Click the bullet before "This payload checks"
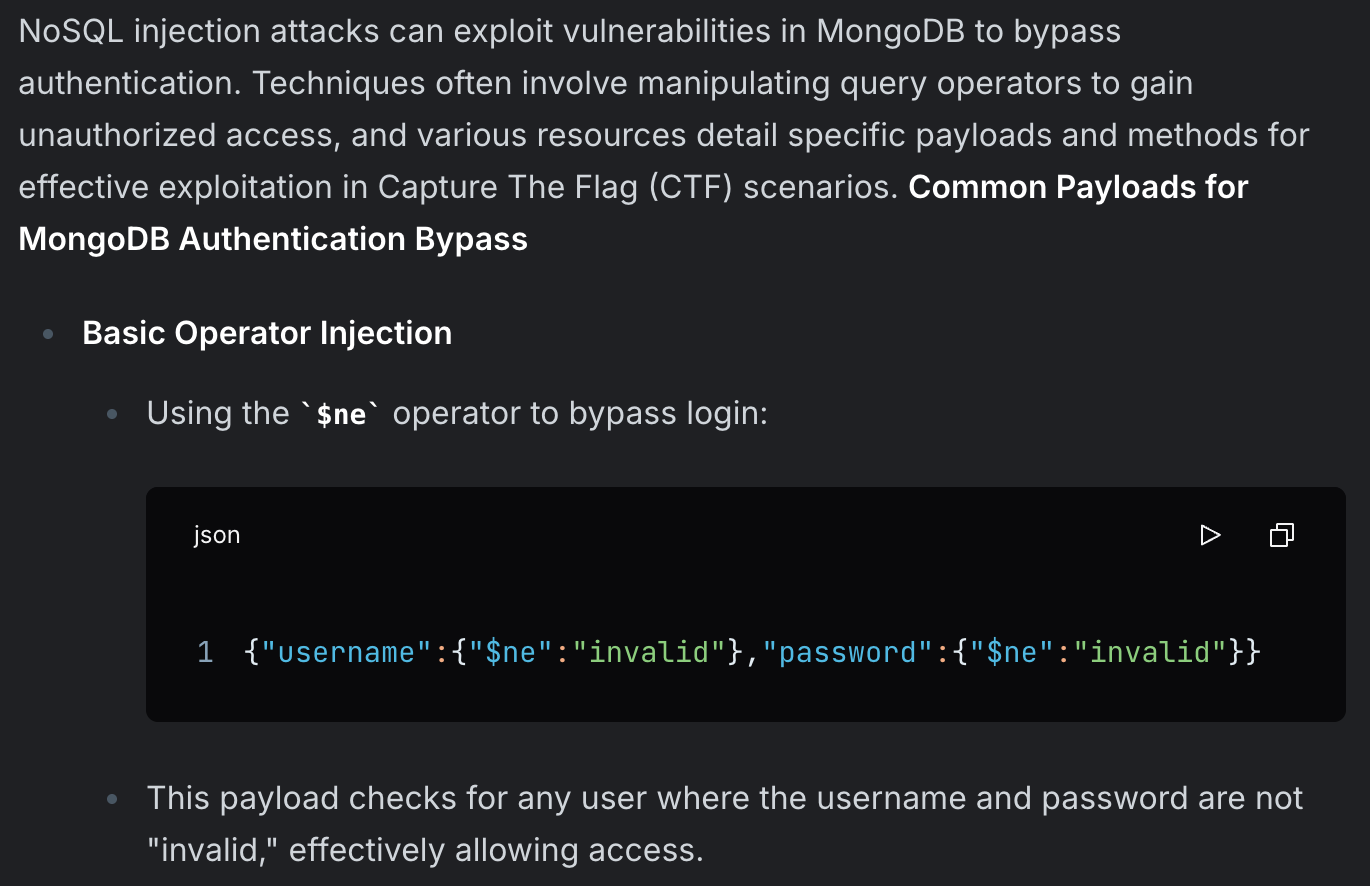 click(x=113, y=799)
